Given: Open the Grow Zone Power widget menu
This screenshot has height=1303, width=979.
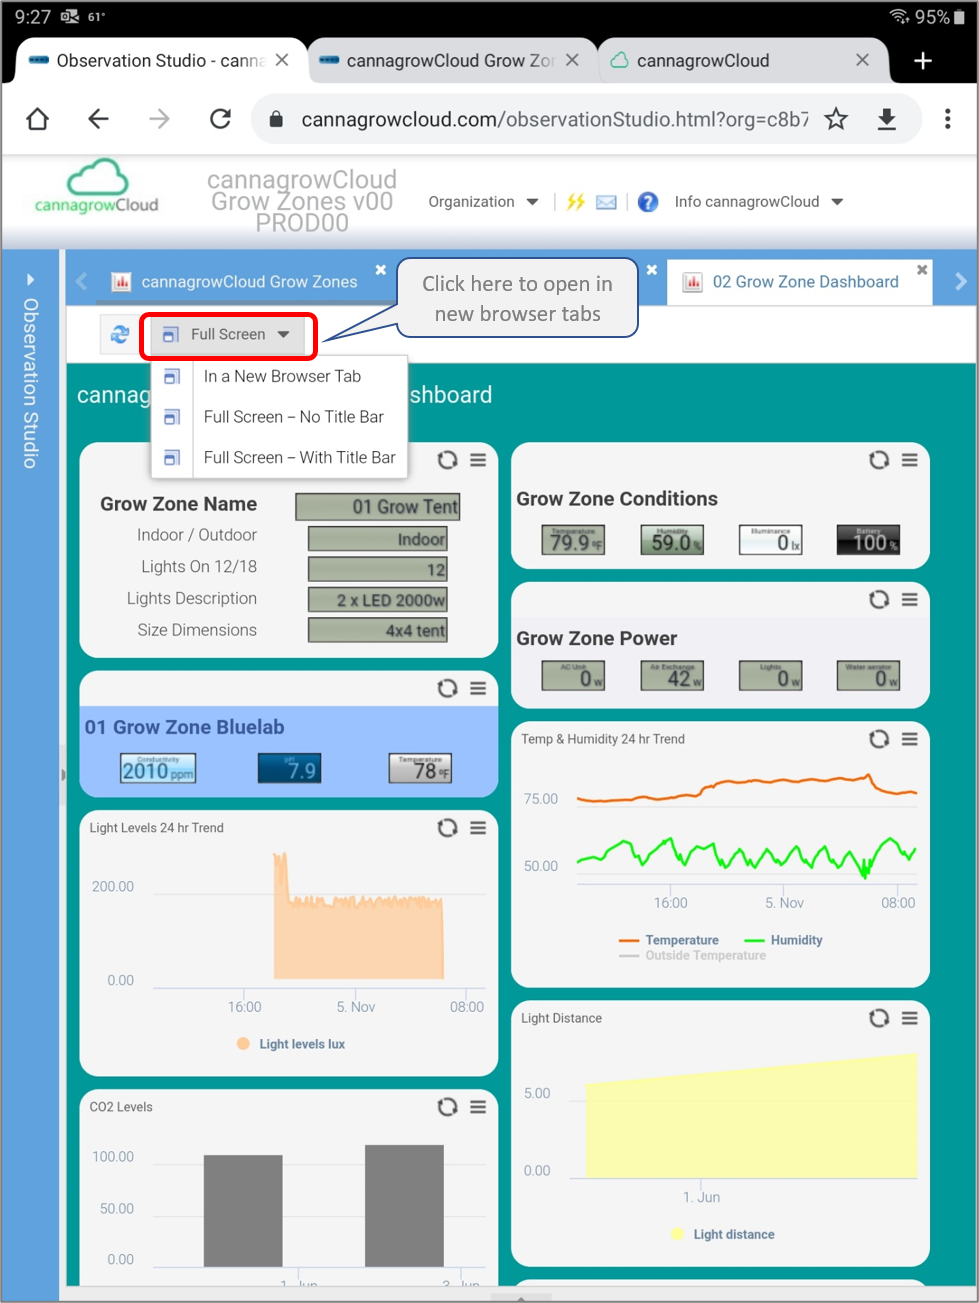Looking at the screenshot, I should (x=909, y=599).
